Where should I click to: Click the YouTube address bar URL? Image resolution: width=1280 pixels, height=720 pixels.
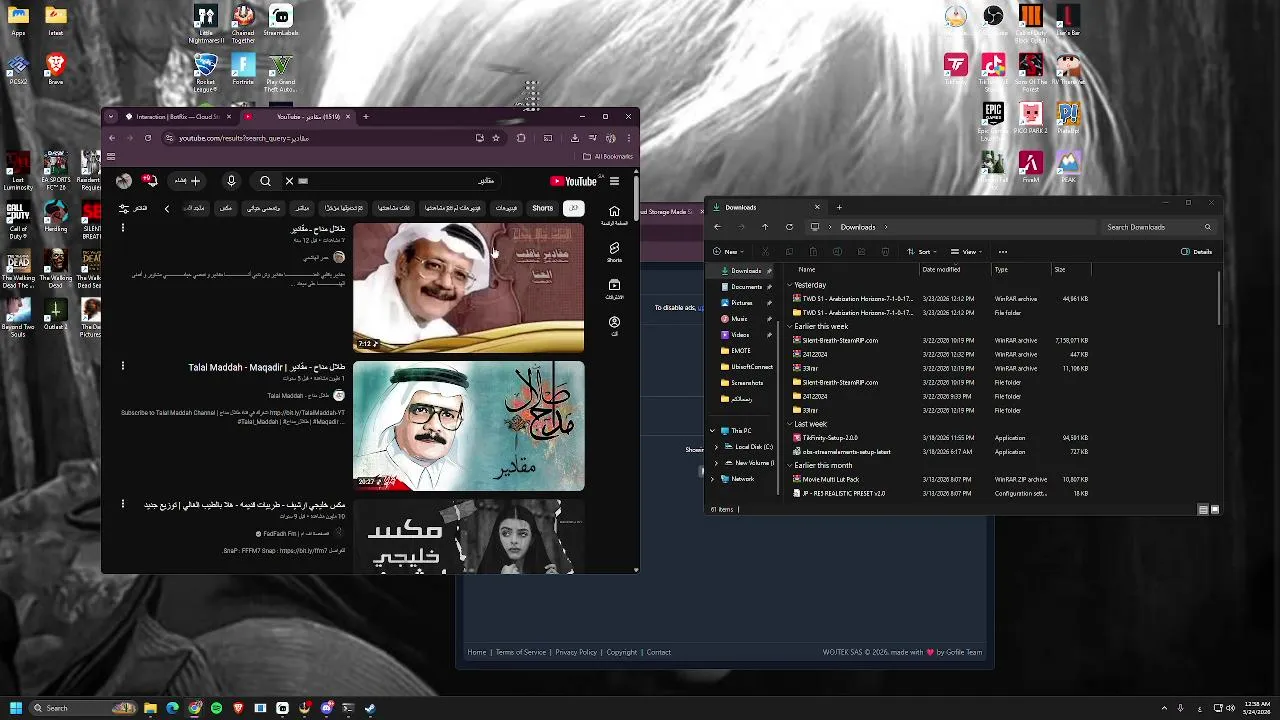click(x=244, y=138)
